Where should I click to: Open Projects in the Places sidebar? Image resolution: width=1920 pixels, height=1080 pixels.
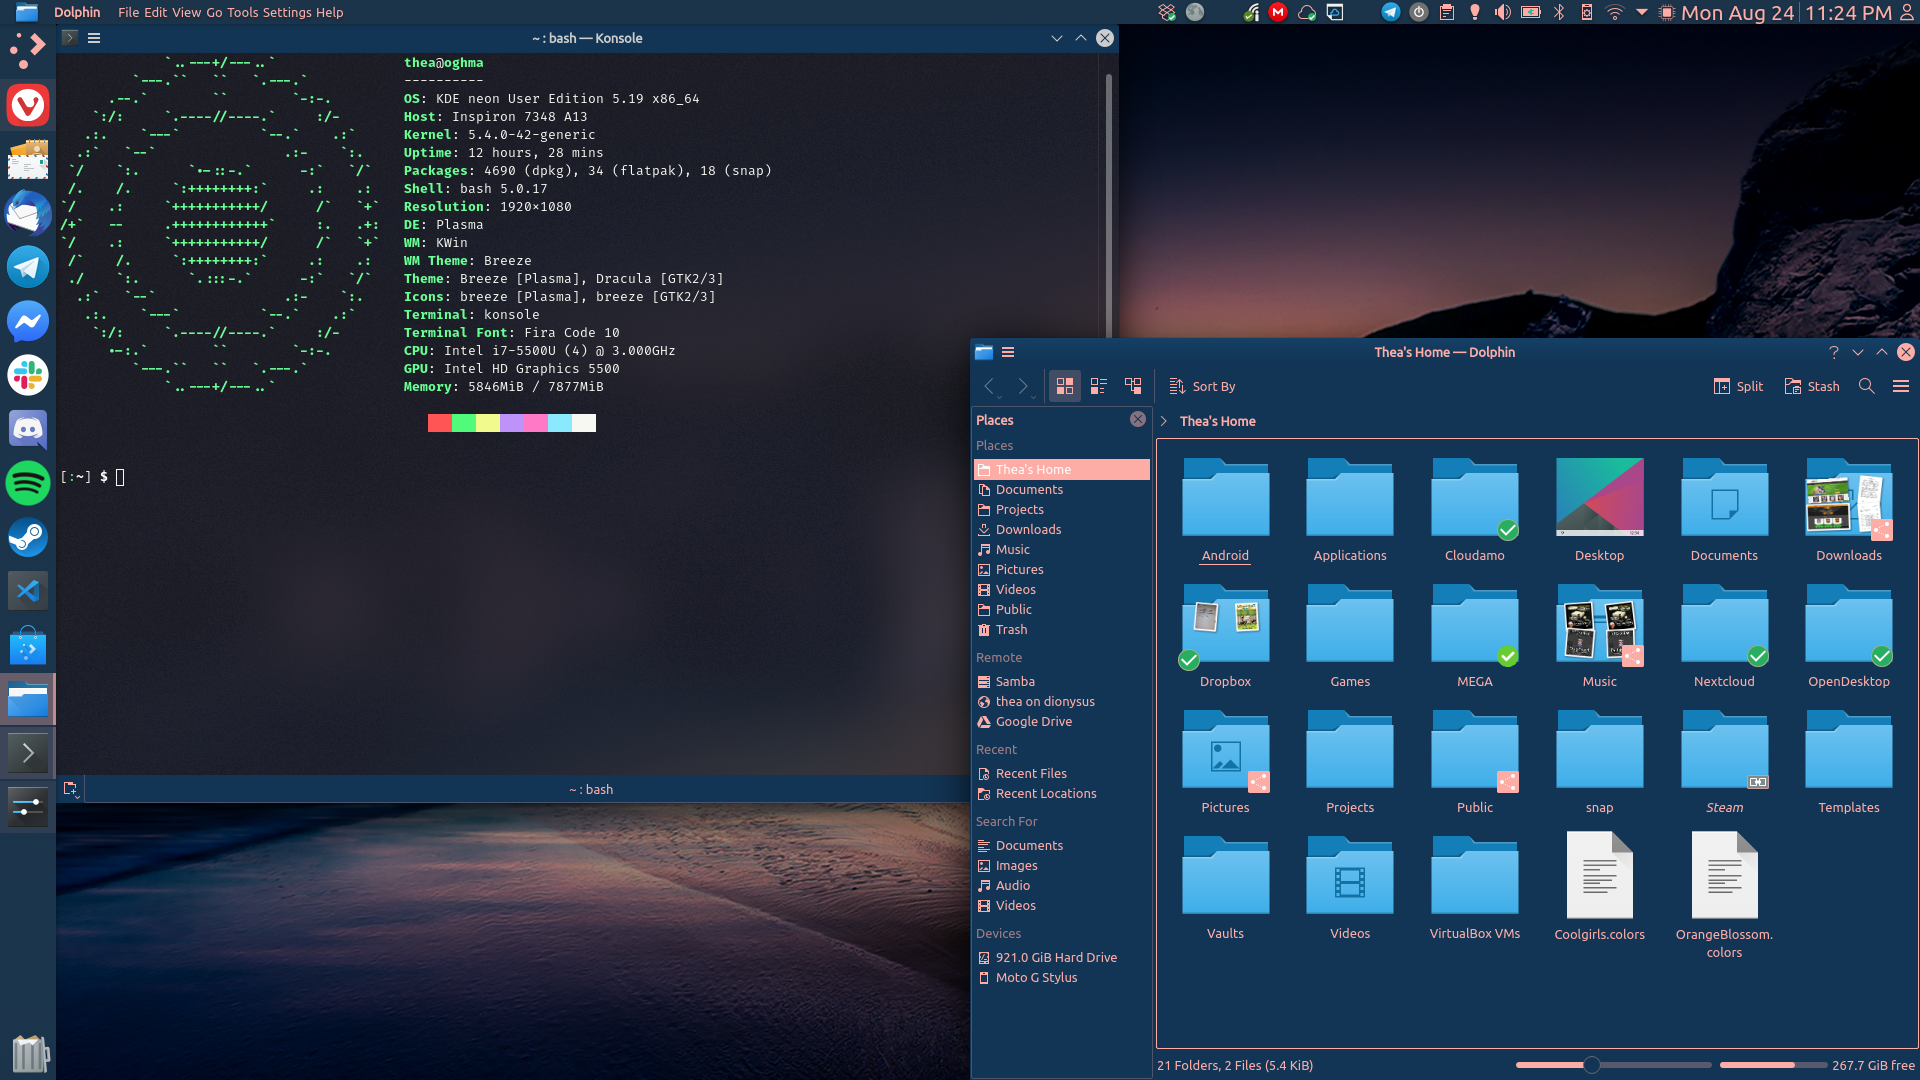point(1061,510)
